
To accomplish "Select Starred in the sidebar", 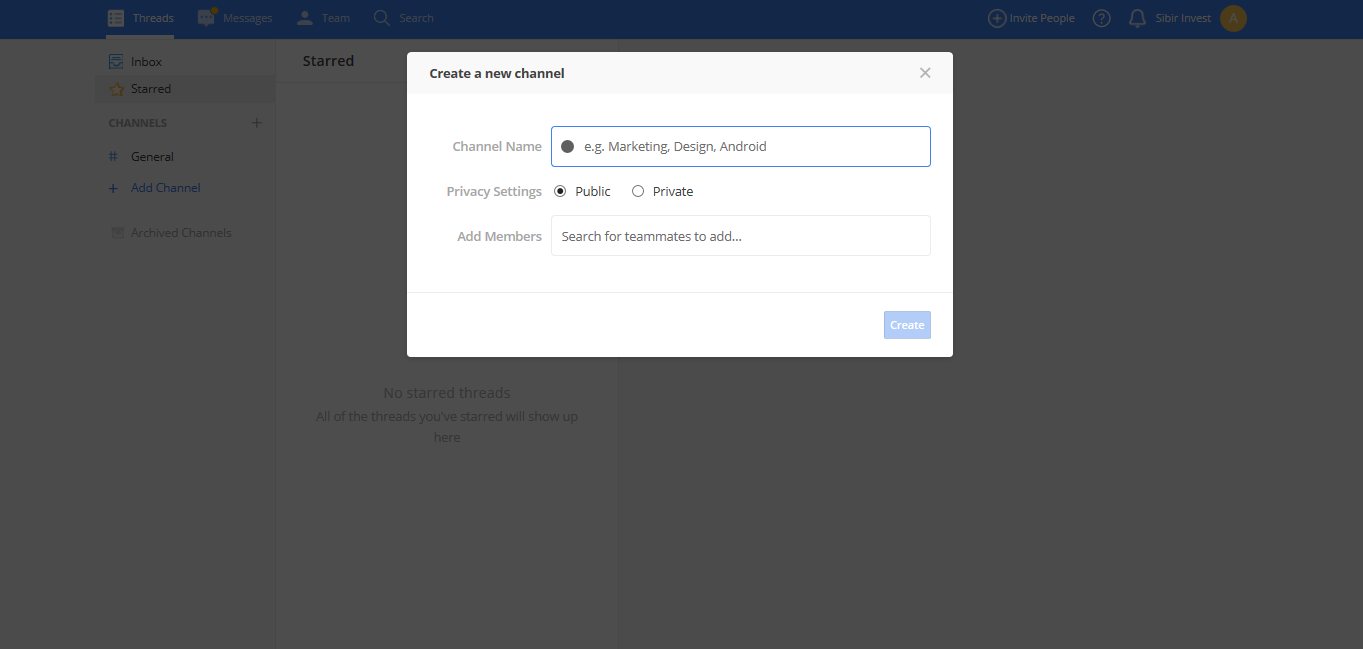I will [185, 89].
